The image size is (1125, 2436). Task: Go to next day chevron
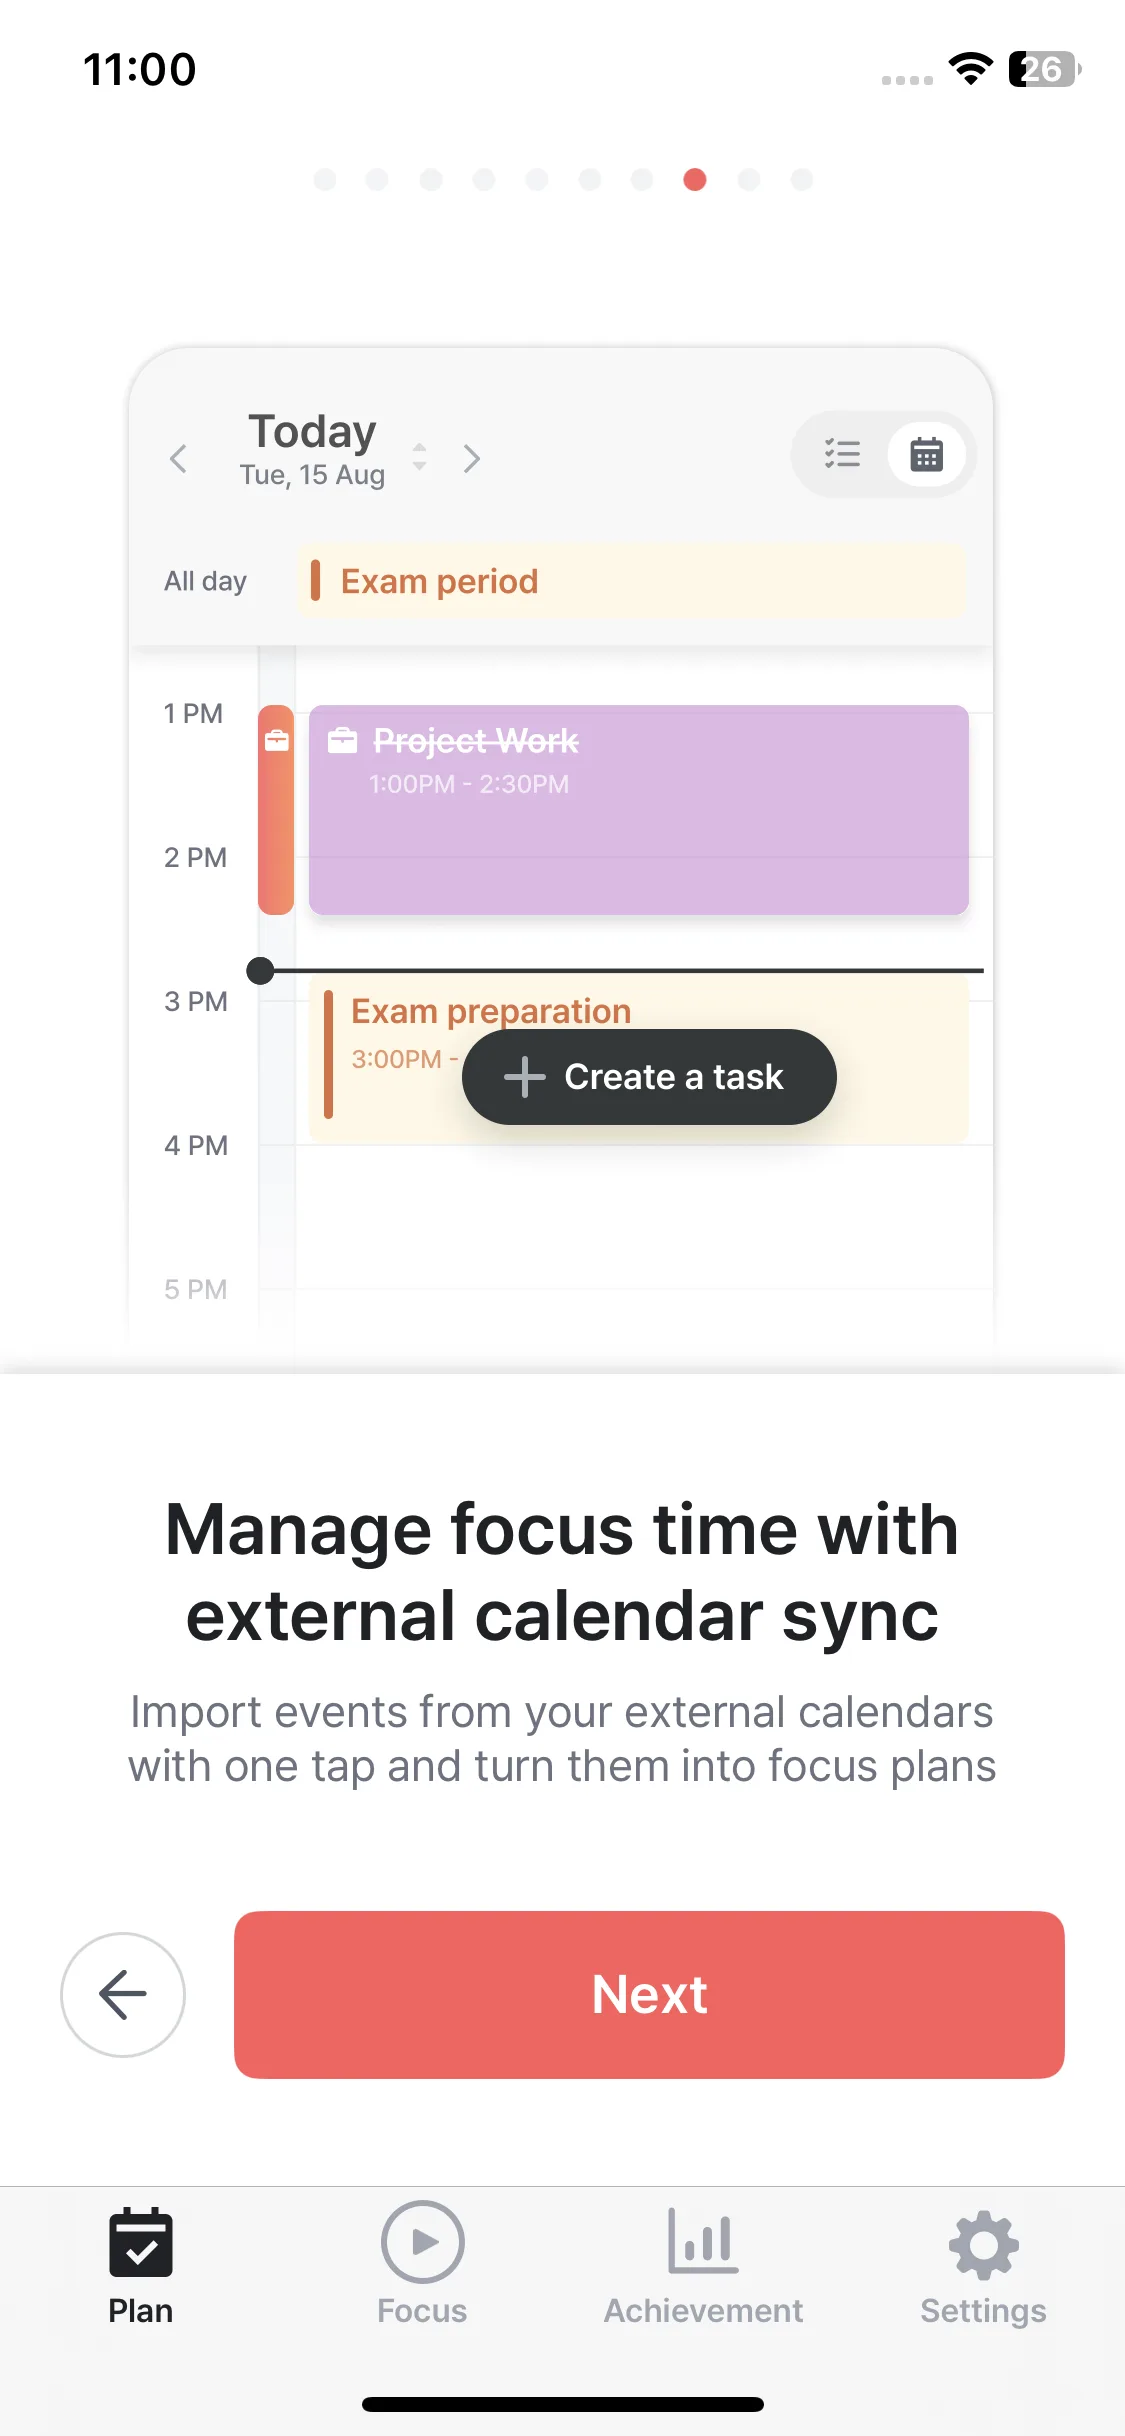pos(472,459)
